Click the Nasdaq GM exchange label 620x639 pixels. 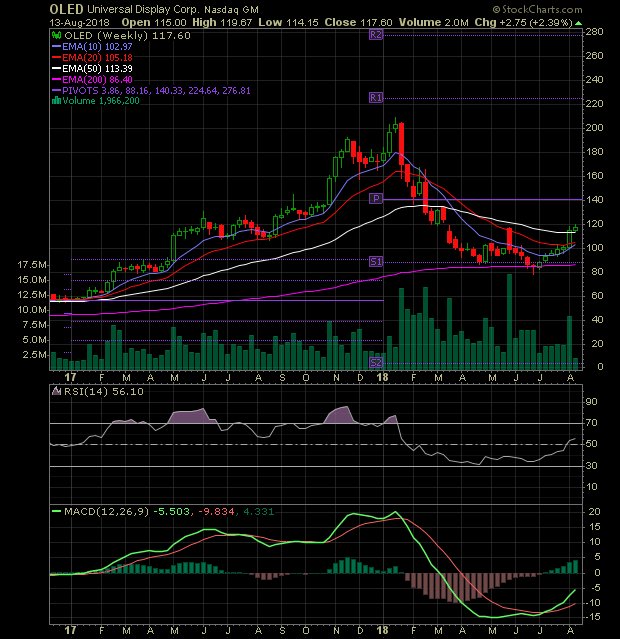(x=232, y=9)
